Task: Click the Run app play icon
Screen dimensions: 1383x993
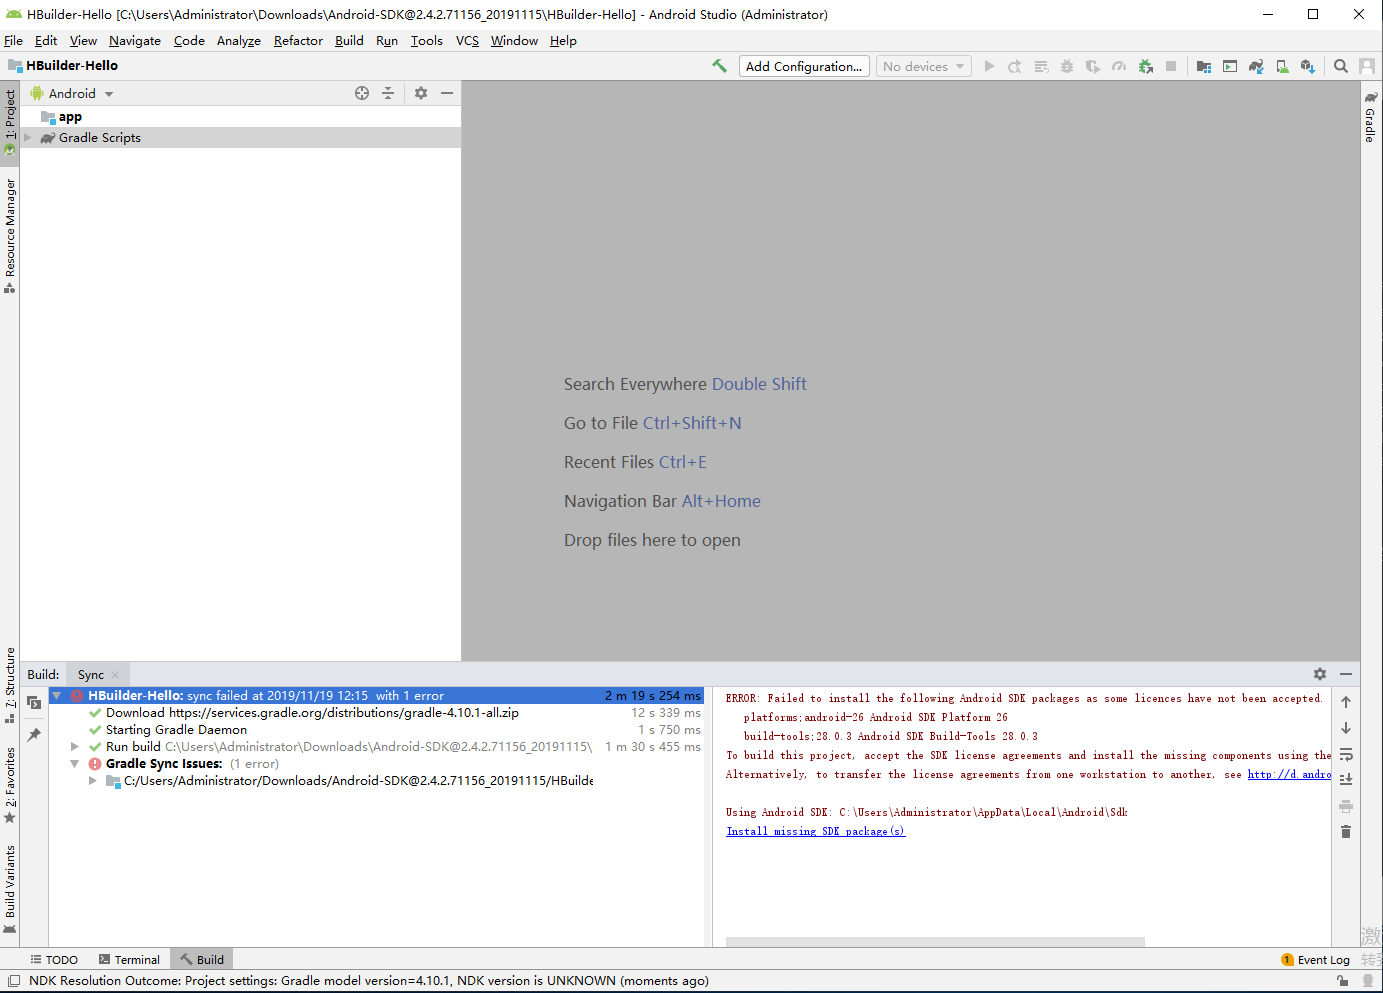Action: [989, 66]
